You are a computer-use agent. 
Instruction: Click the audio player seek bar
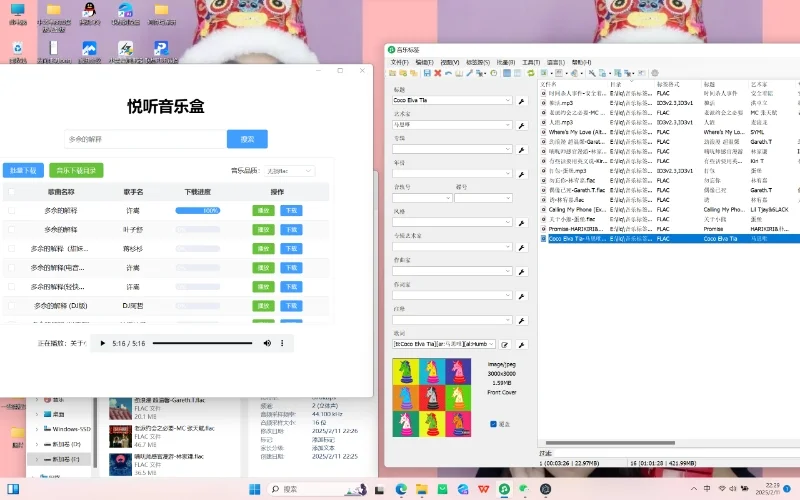pyautogui.click(x=203, y=343)
